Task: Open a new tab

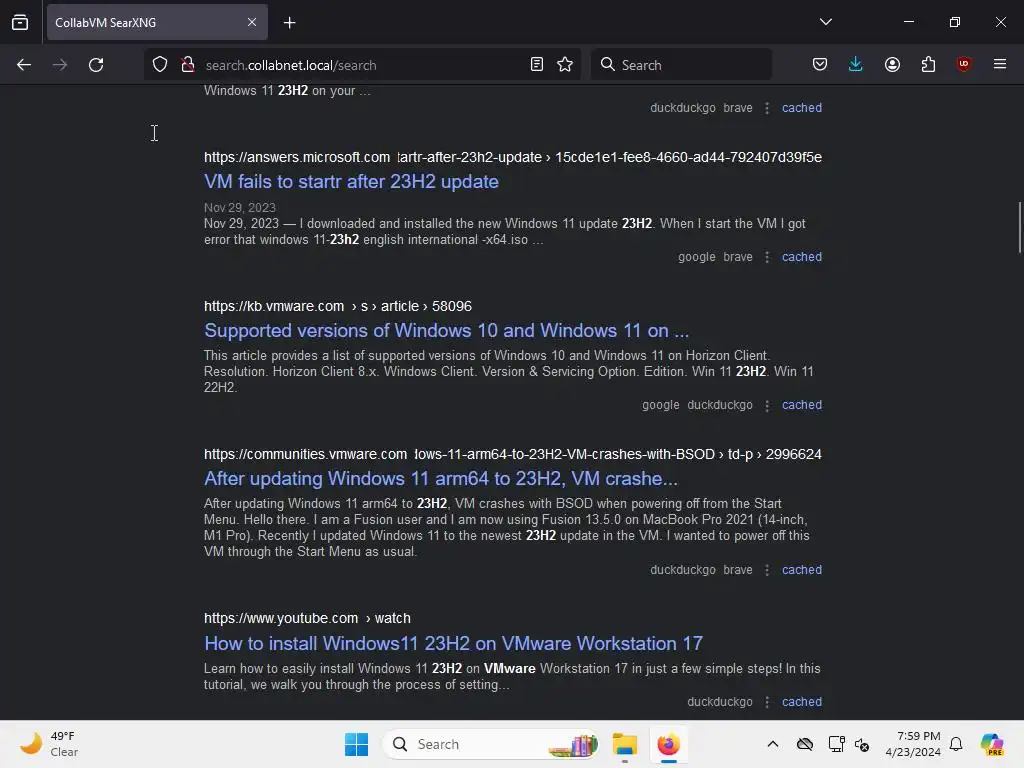Action: pyautogui.click(x=289, y=23)
